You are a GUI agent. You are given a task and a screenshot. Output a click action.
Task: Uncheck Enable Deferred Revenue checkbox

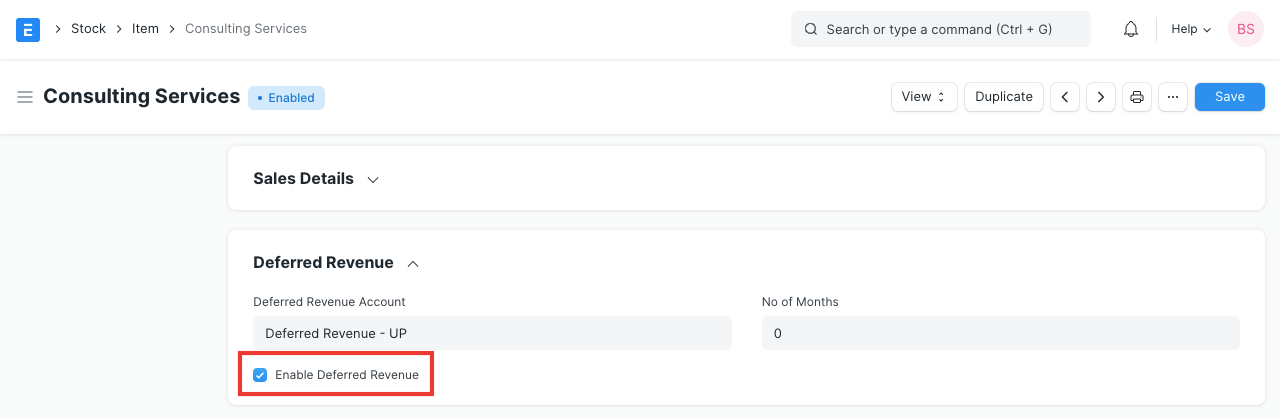pos(260,375)
